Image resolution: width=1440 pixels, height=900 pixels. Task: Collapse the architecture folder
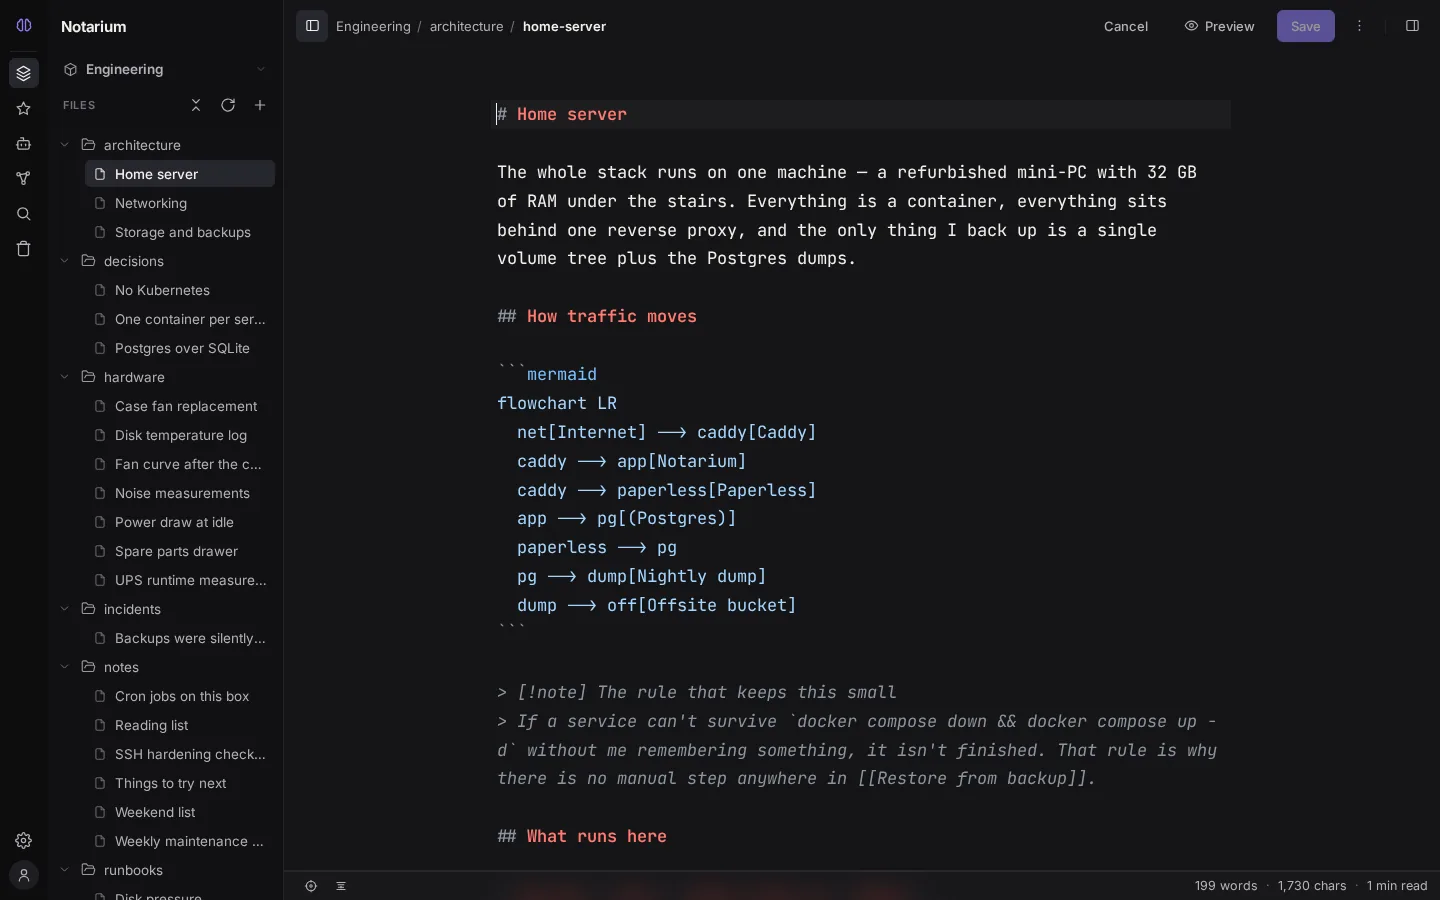(65, 145)
